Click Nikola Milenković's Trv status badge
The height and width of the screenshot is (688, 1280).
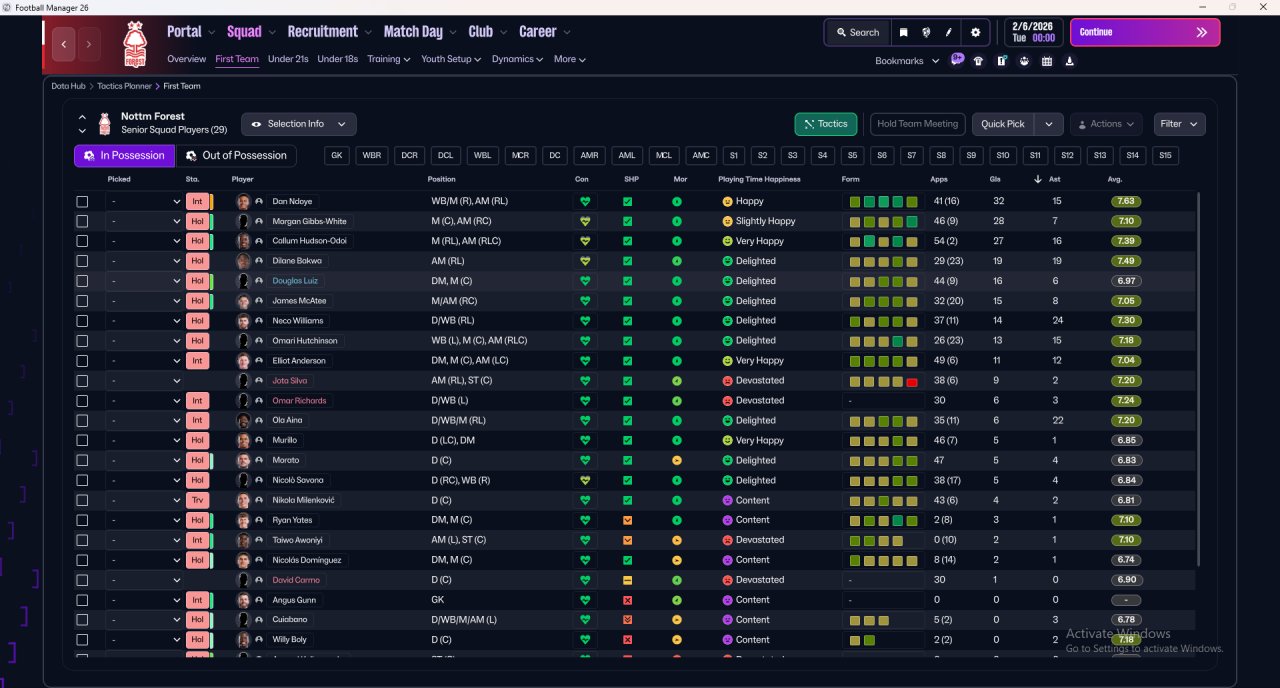(197, 500)
